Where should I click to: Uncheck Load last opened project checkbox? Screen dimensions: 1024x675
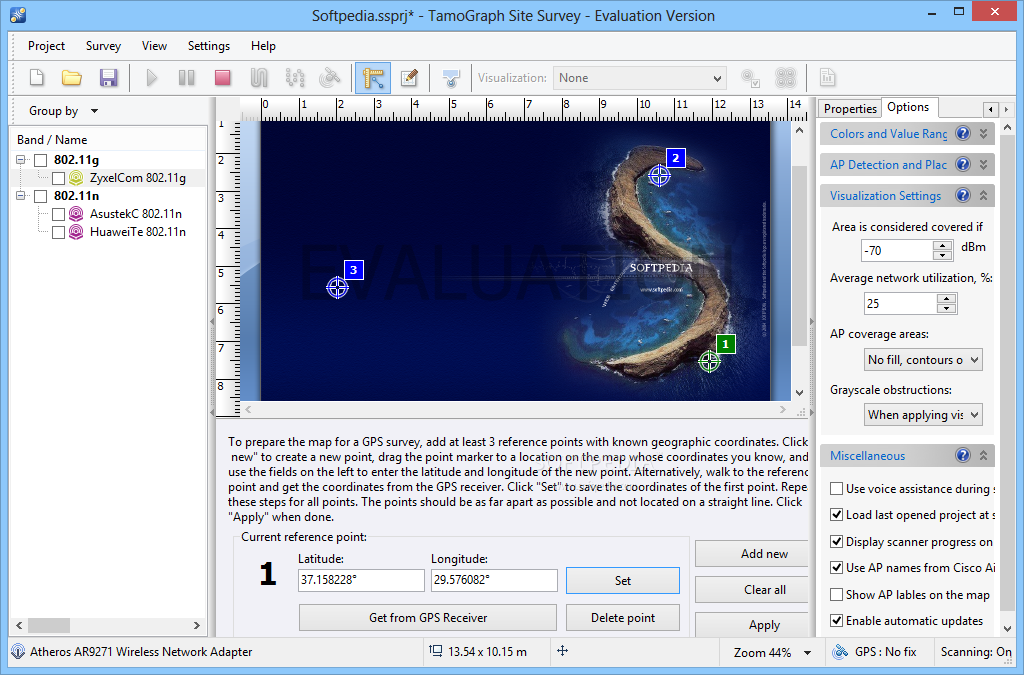(836, 515)
